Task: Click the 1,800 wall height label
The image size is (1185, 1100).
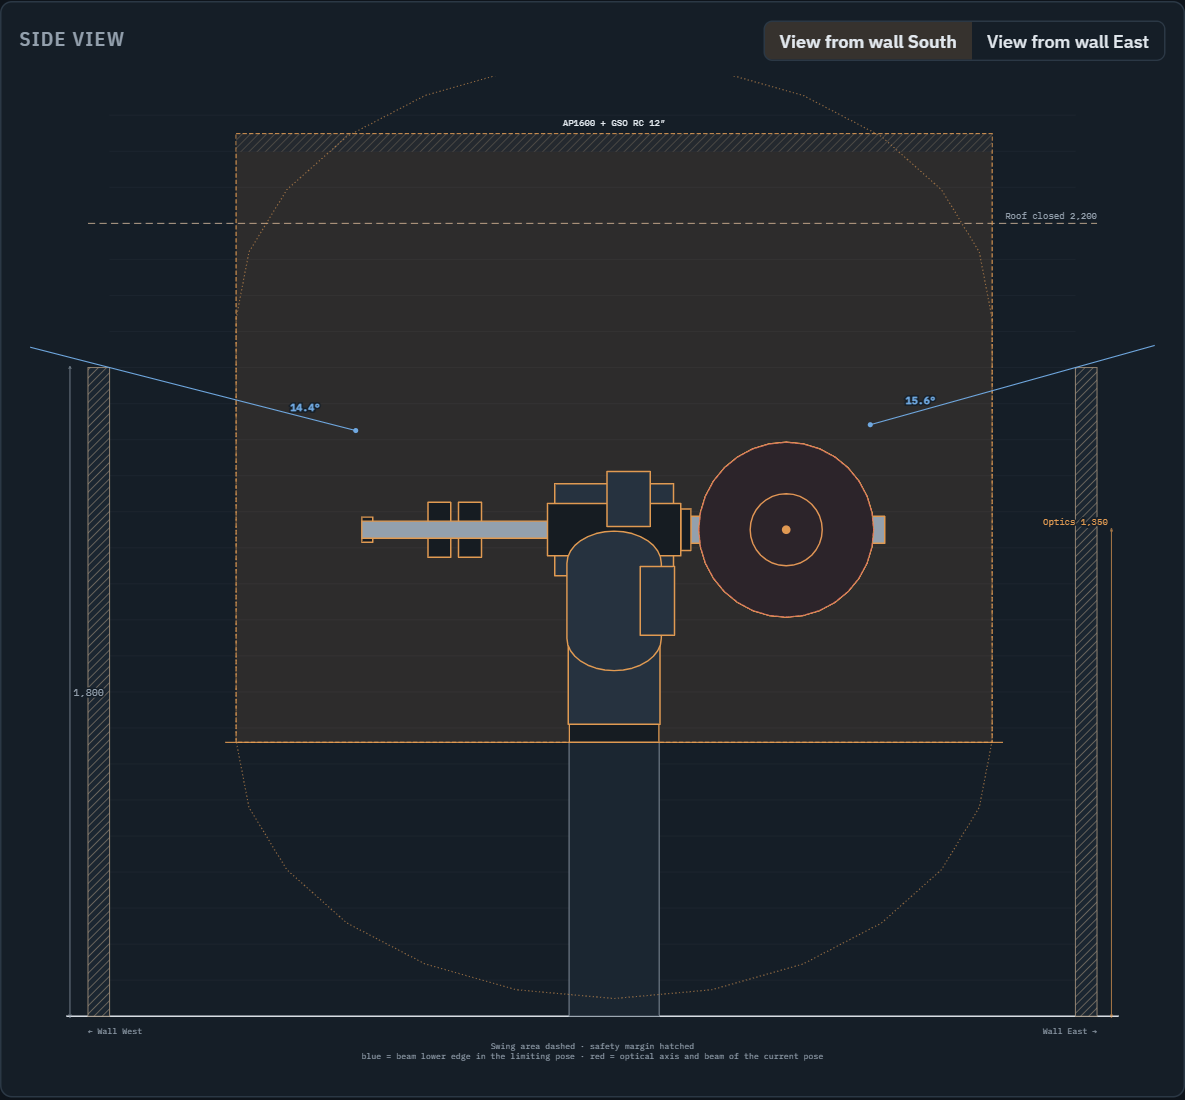Action: (88, 693)
